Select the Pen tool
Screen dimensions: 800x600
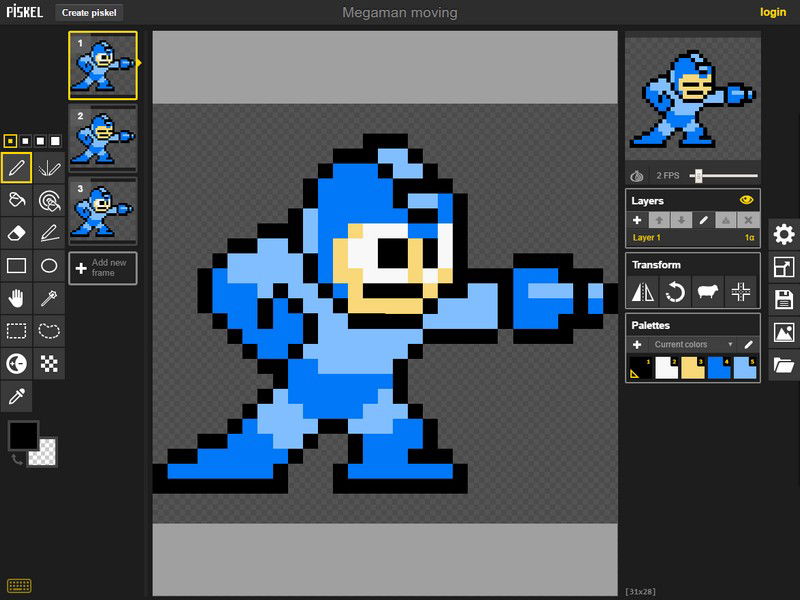pos(16,167)
